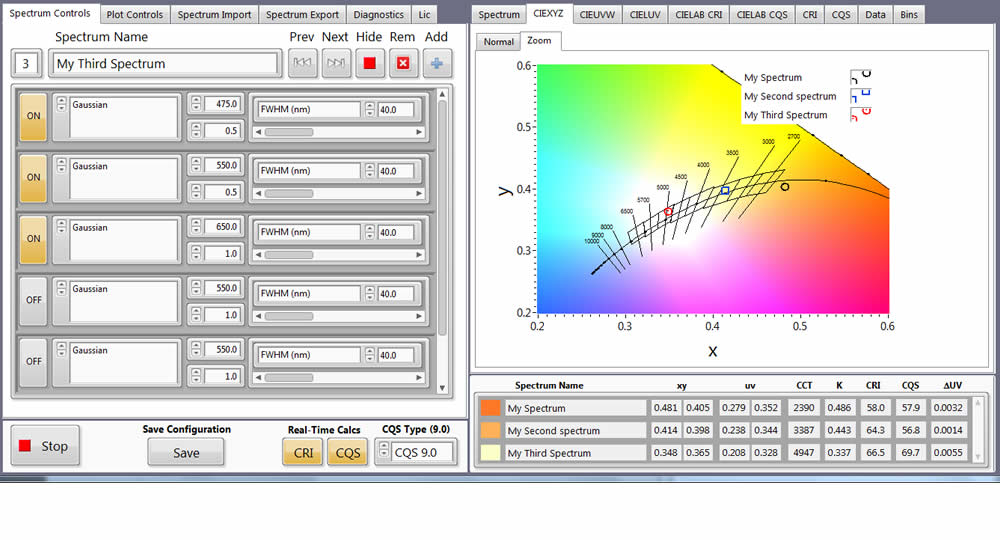Open the Spectrum Export tab
Screen dimensions: 1000x540
pos(302,14)
